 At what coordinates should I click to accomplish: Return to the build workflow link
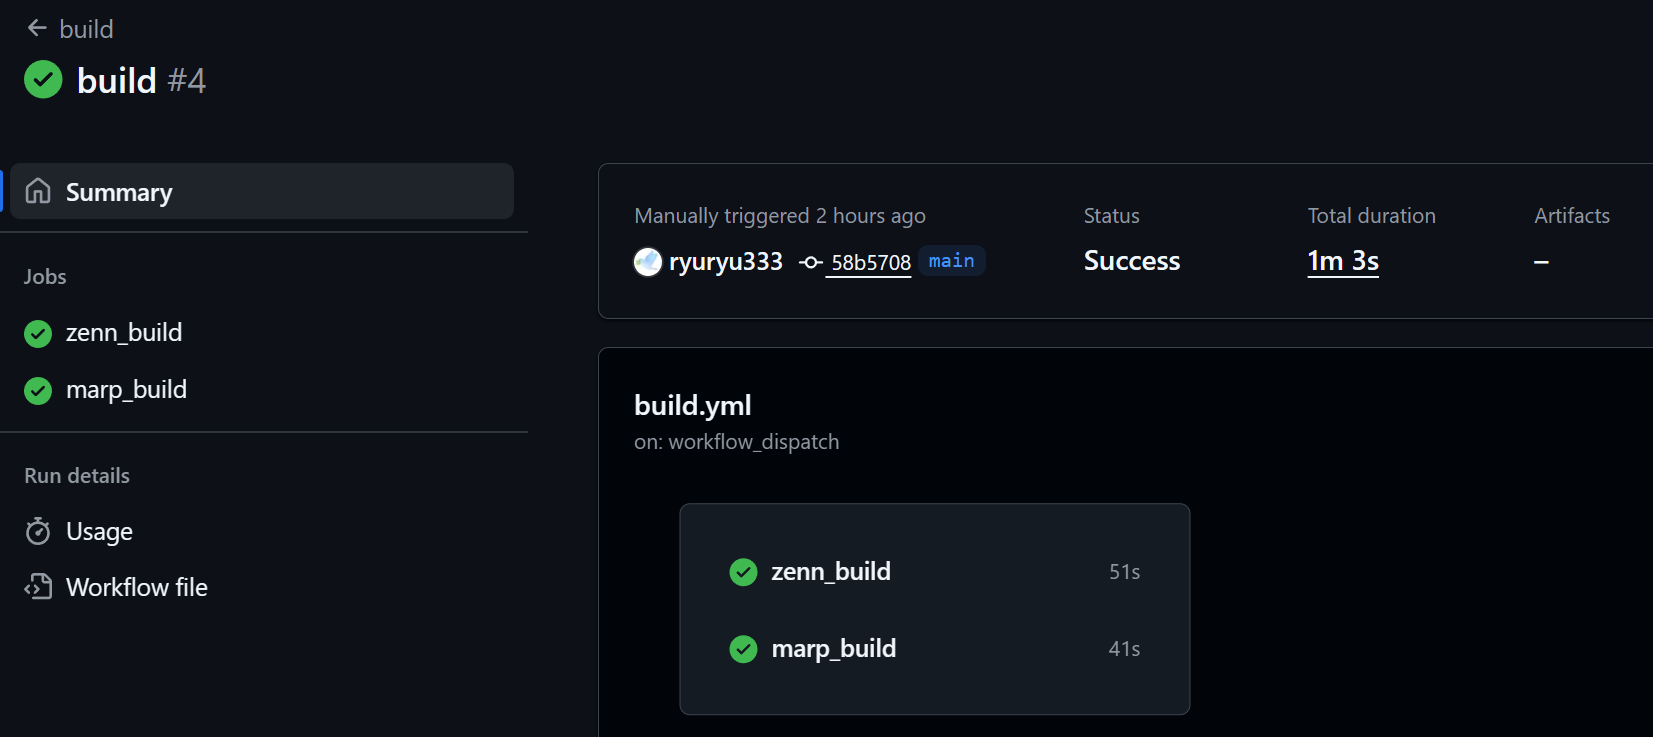tap(86, 29)
